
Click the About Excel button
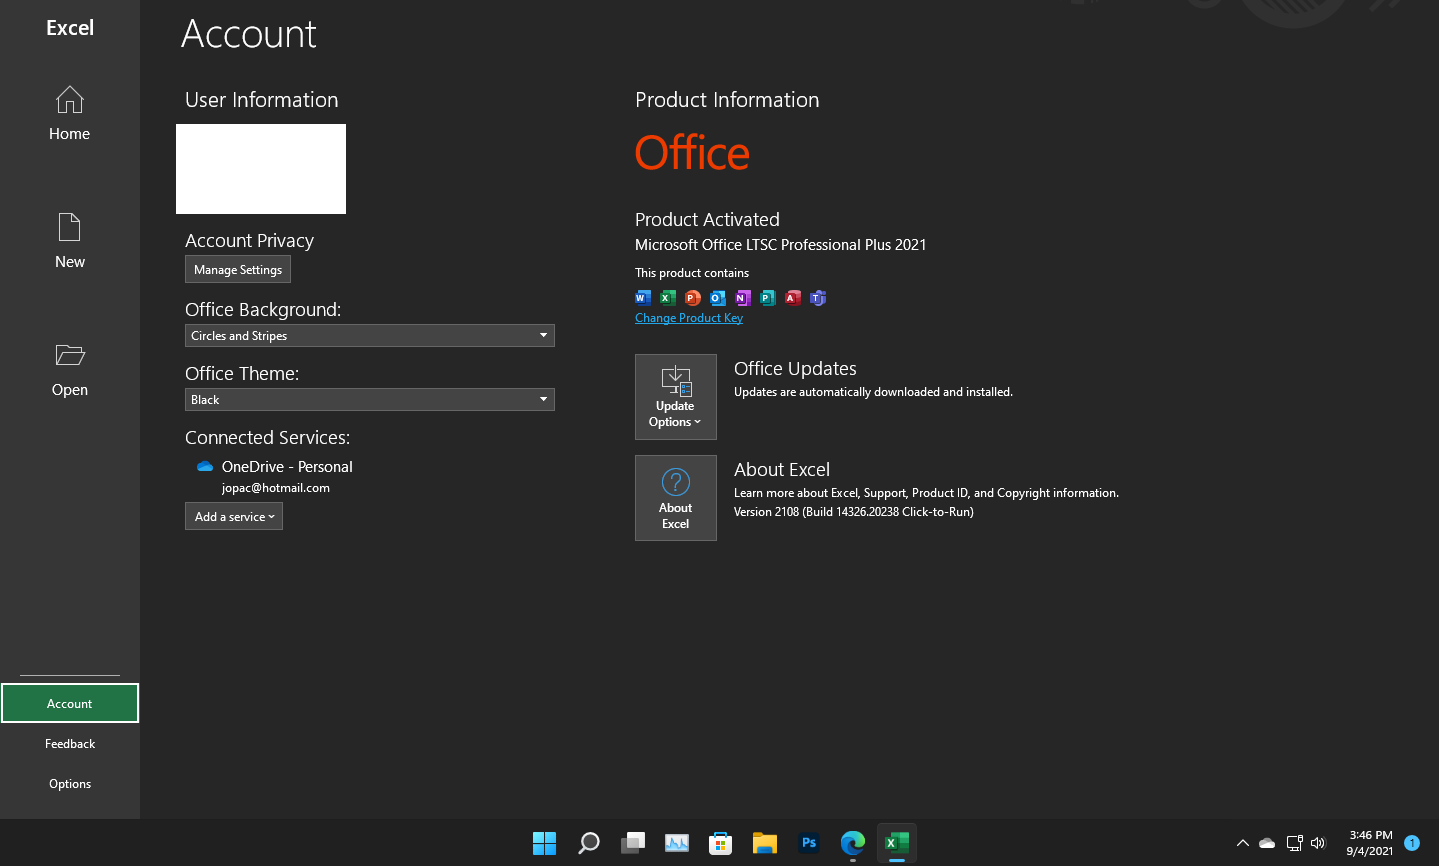pyautogui.click(x=676, y=498)
